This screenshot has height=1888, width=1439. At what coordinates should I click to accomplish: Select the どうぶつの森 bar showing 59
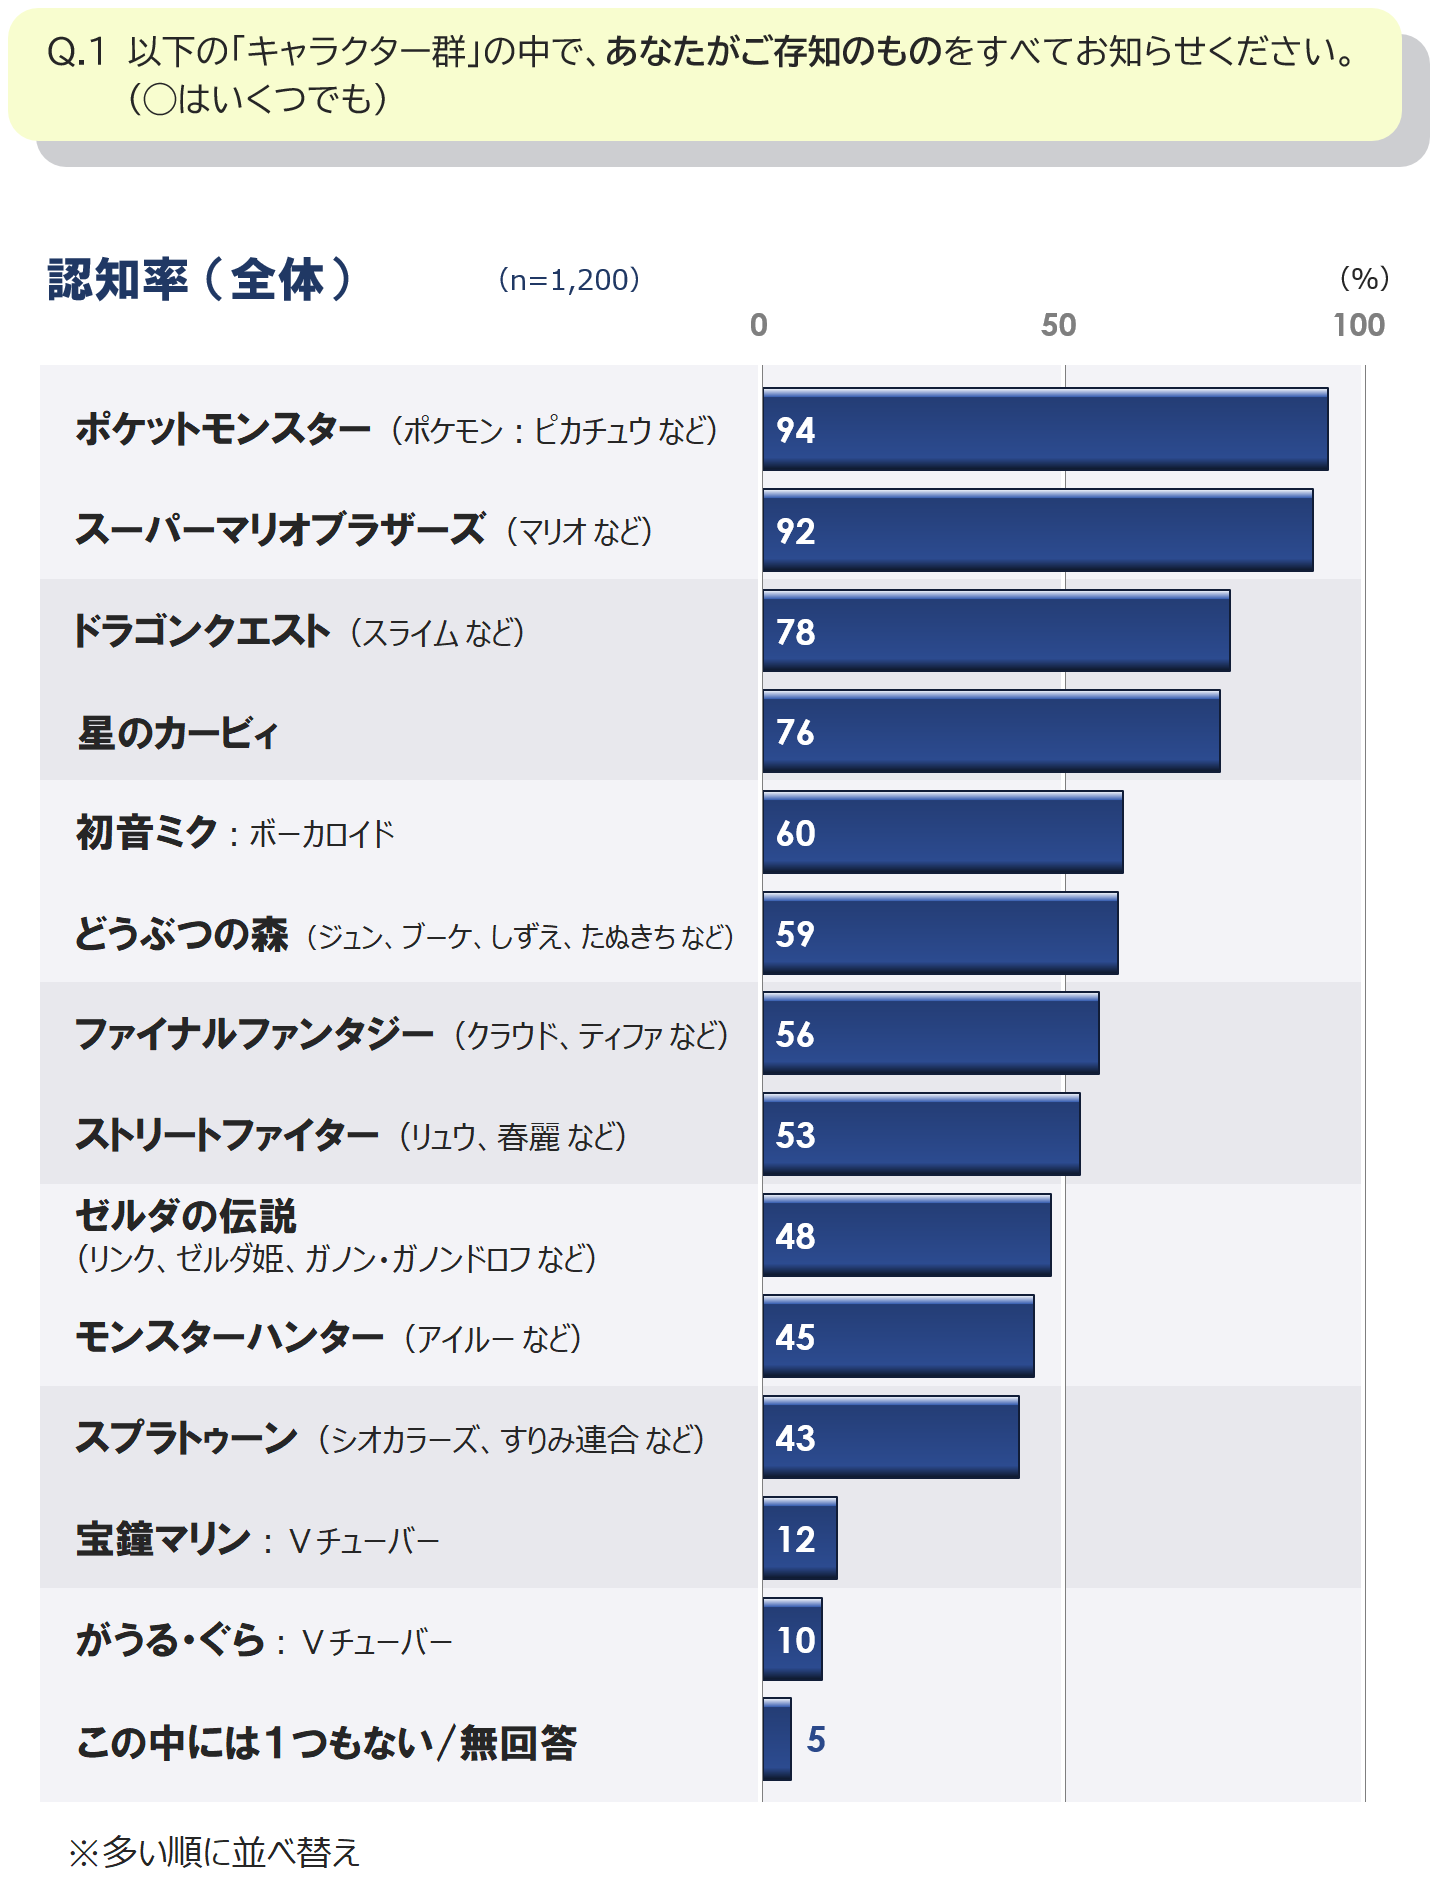[940, 933]
